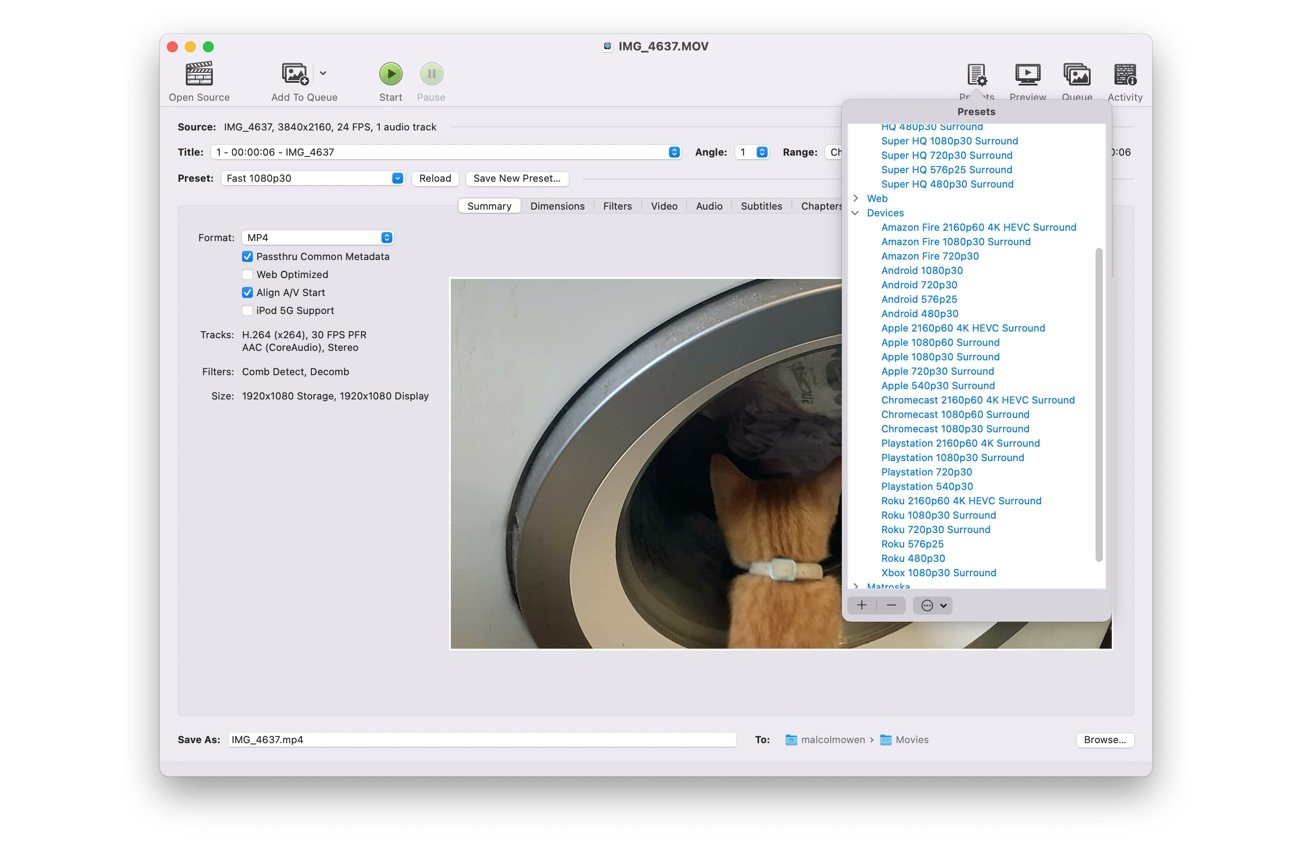The height and width of the screenshot is (843, 1312).
Task: Show the Queue window icon
Action: (1076, 75)
